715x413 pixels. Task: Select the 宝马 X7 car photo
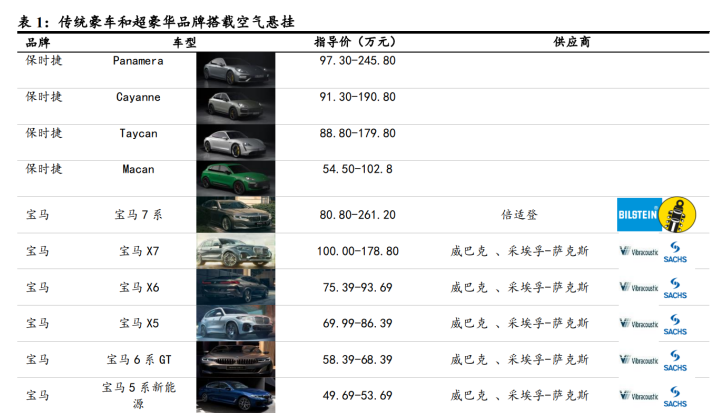coord(236,251)
